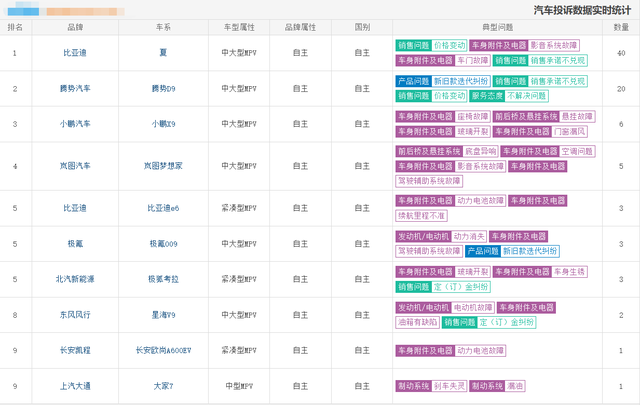
Task: Select 影音系统故障 tag in the 夏 row
Action: (x=554, y=45)
